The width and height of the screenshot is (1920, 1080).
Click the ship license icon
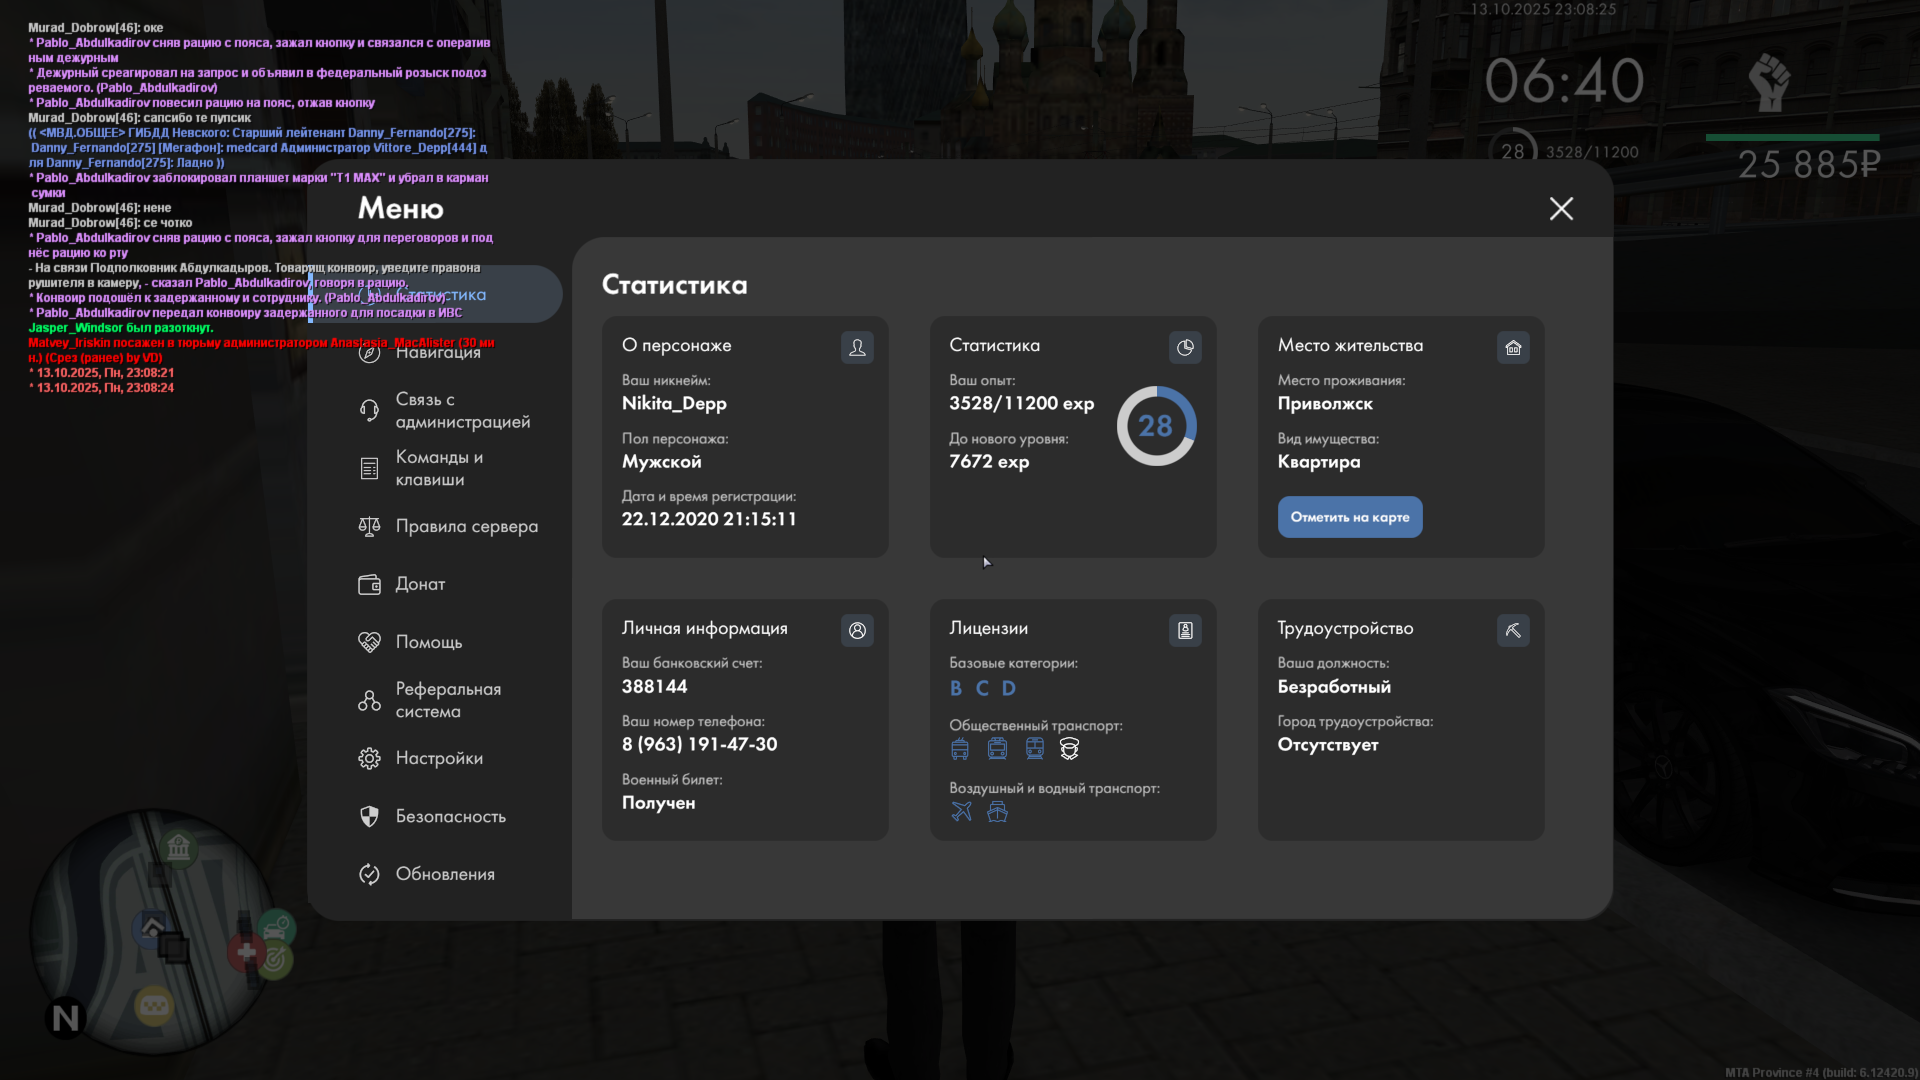tap(997, 812)
